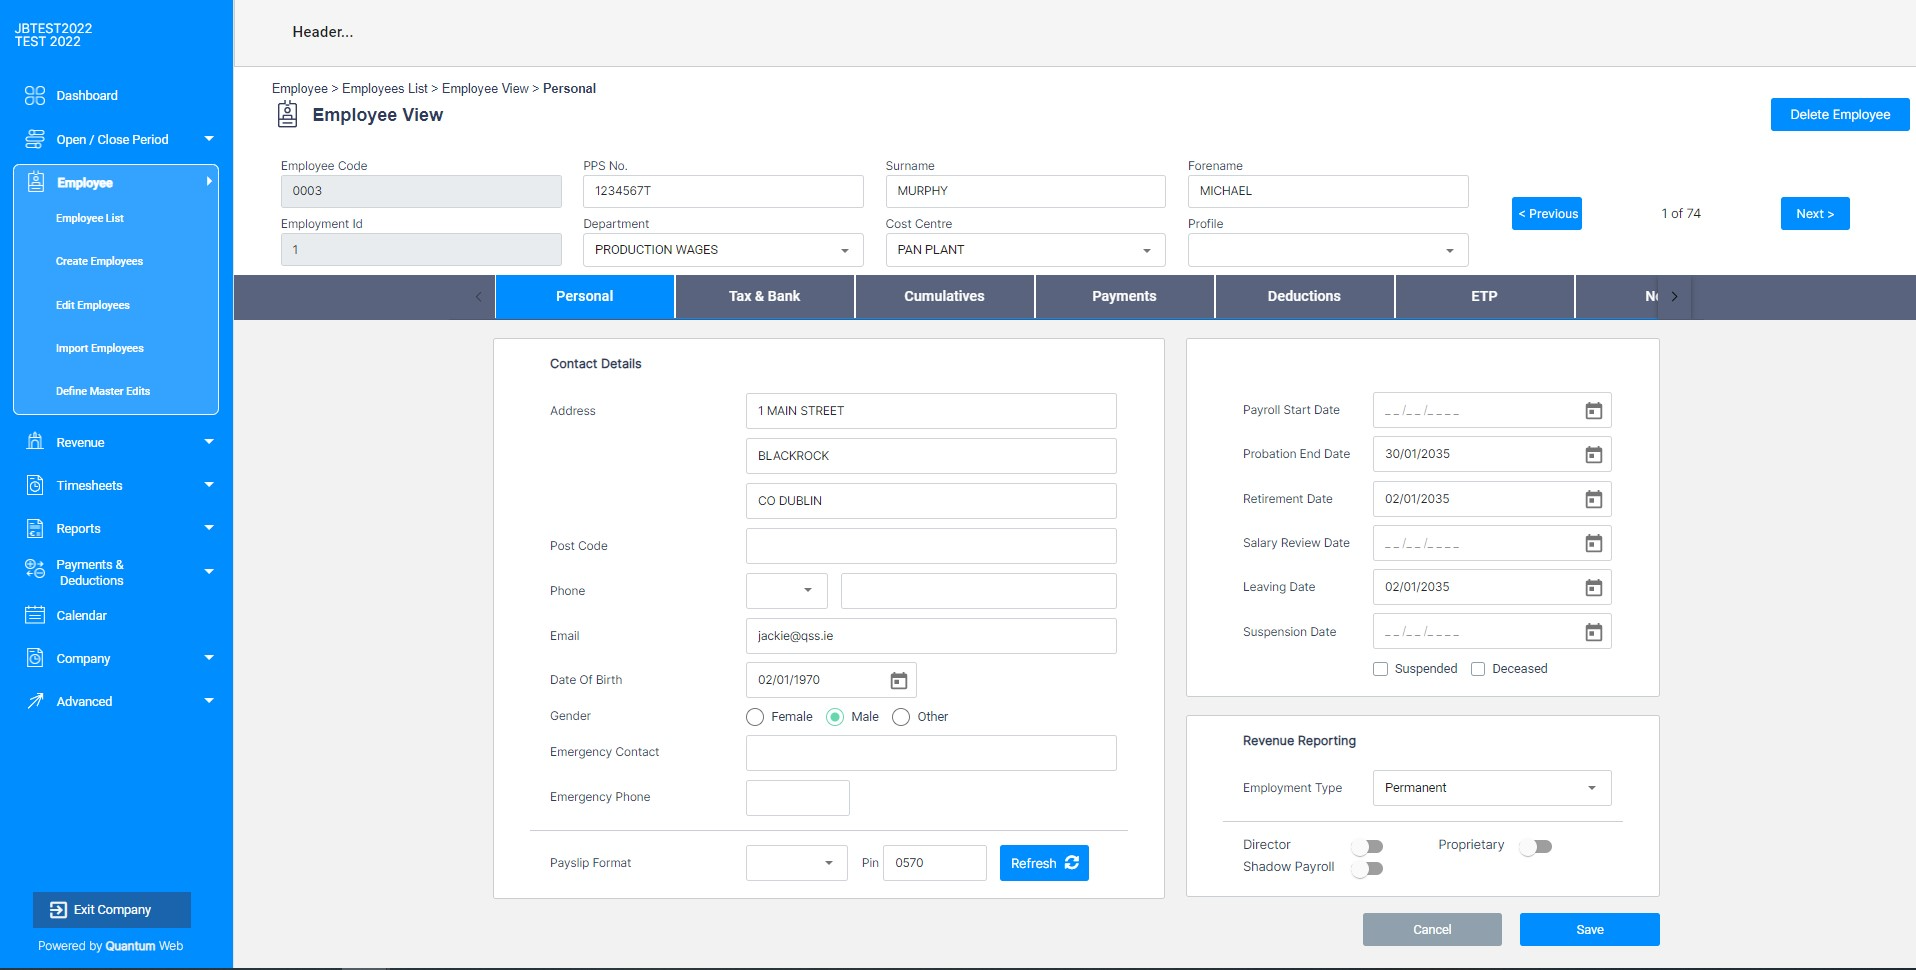
Task: Open calendar picker for Probation End Date
Action: (x=1594, y=455)
